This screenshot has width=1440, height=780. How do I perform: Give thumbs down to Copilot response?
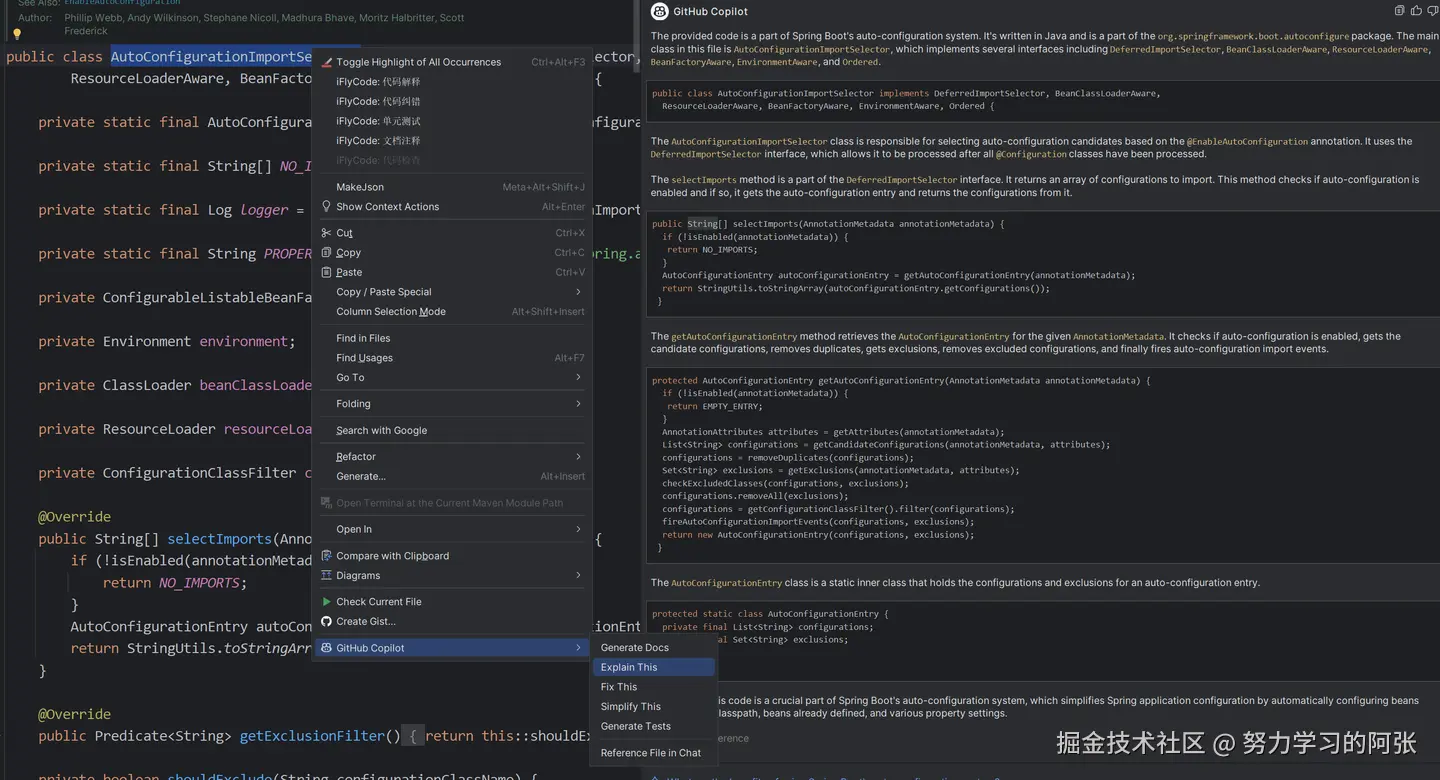coord(1431,11)
